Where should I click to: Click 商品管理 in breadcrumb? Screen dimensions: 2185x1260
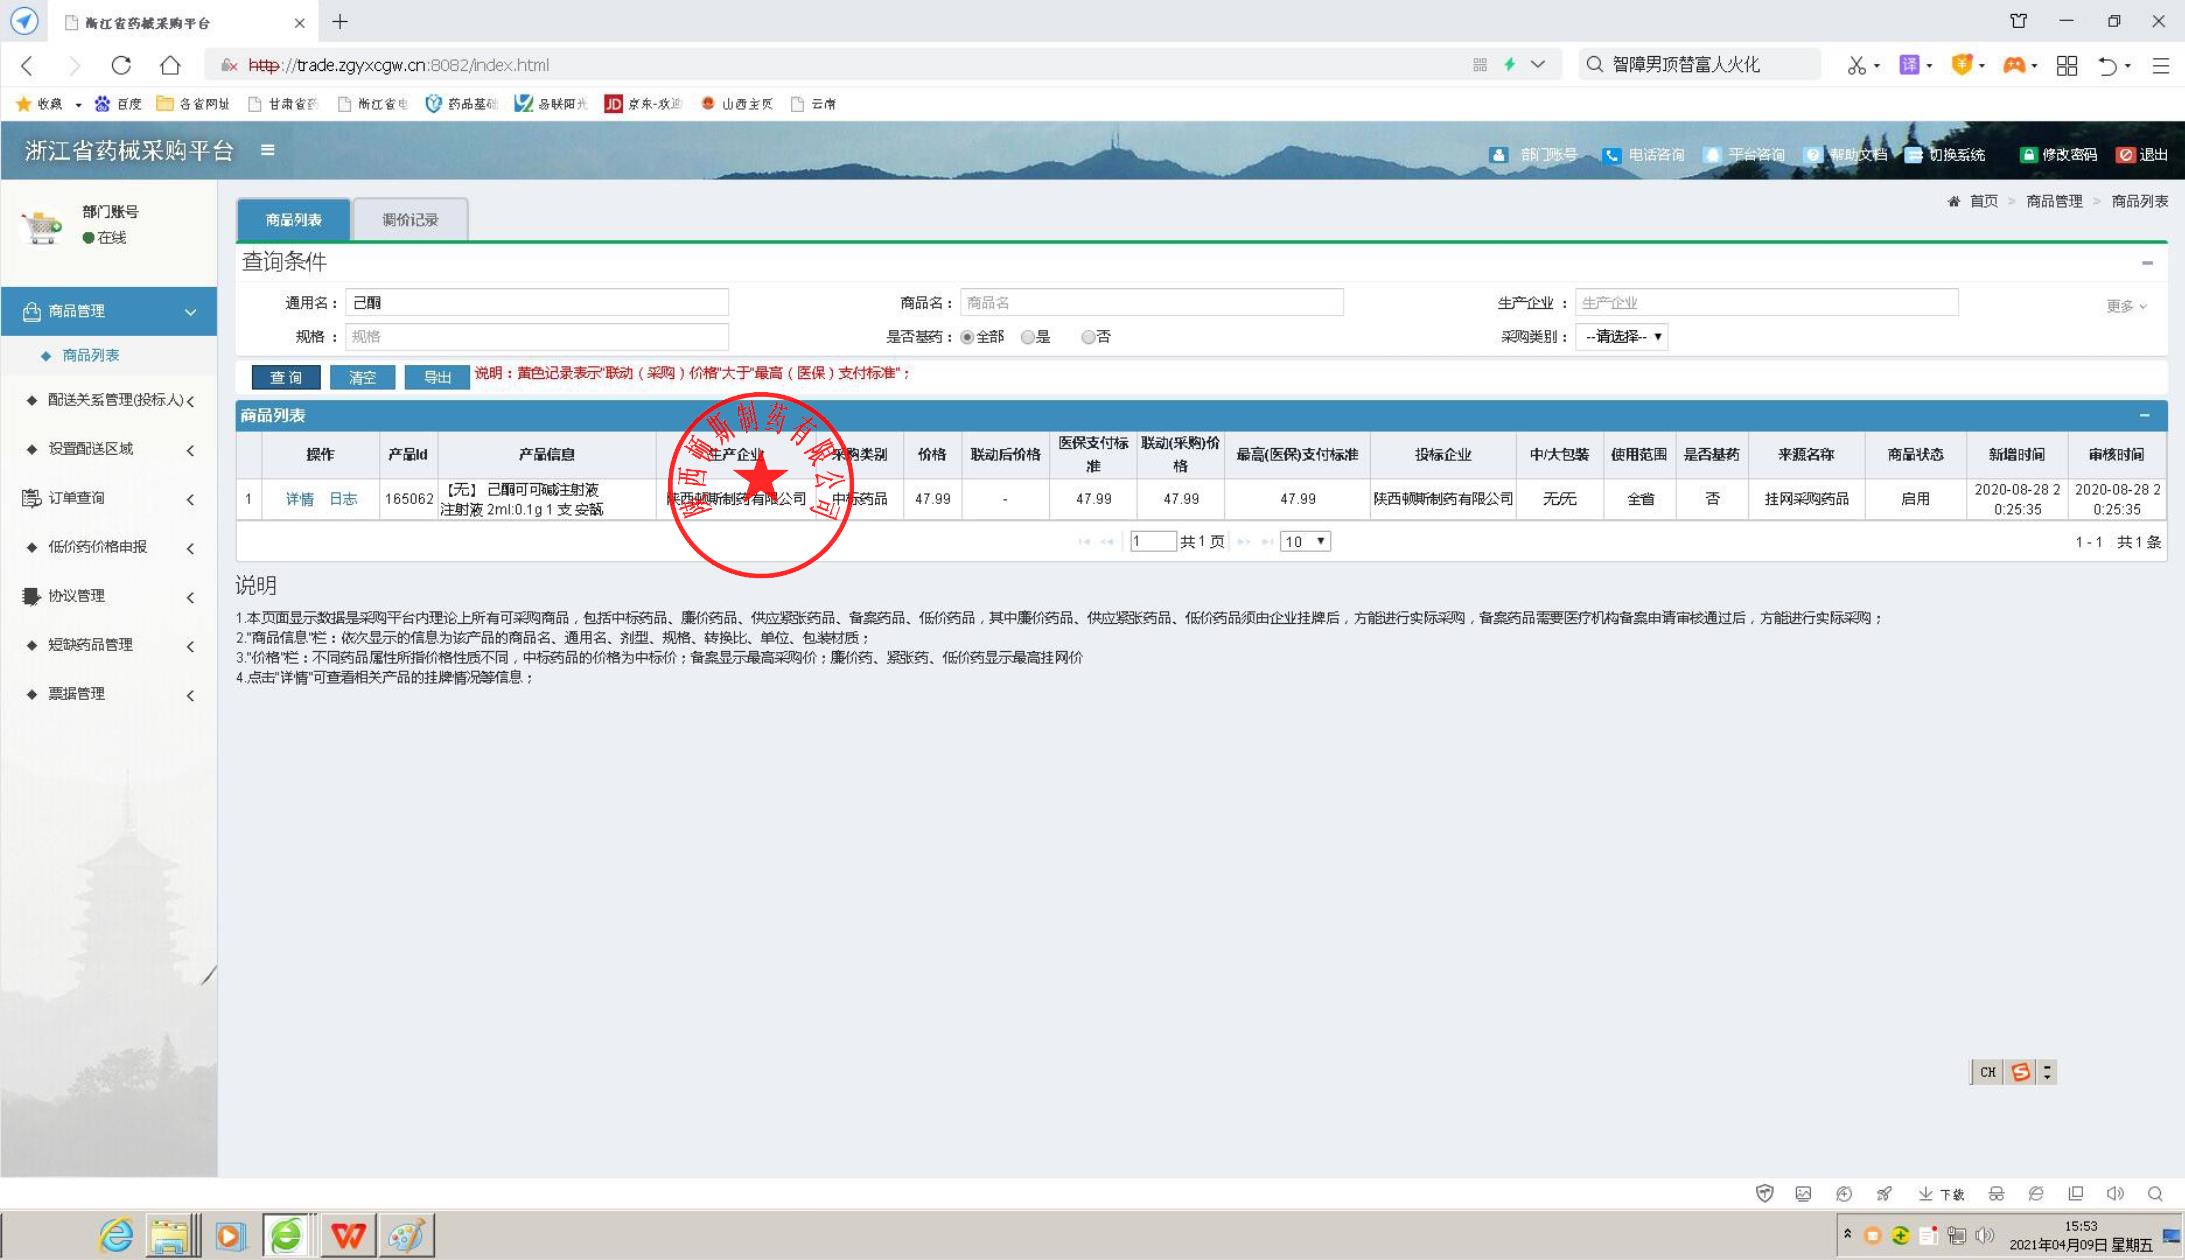(2054, 201)
